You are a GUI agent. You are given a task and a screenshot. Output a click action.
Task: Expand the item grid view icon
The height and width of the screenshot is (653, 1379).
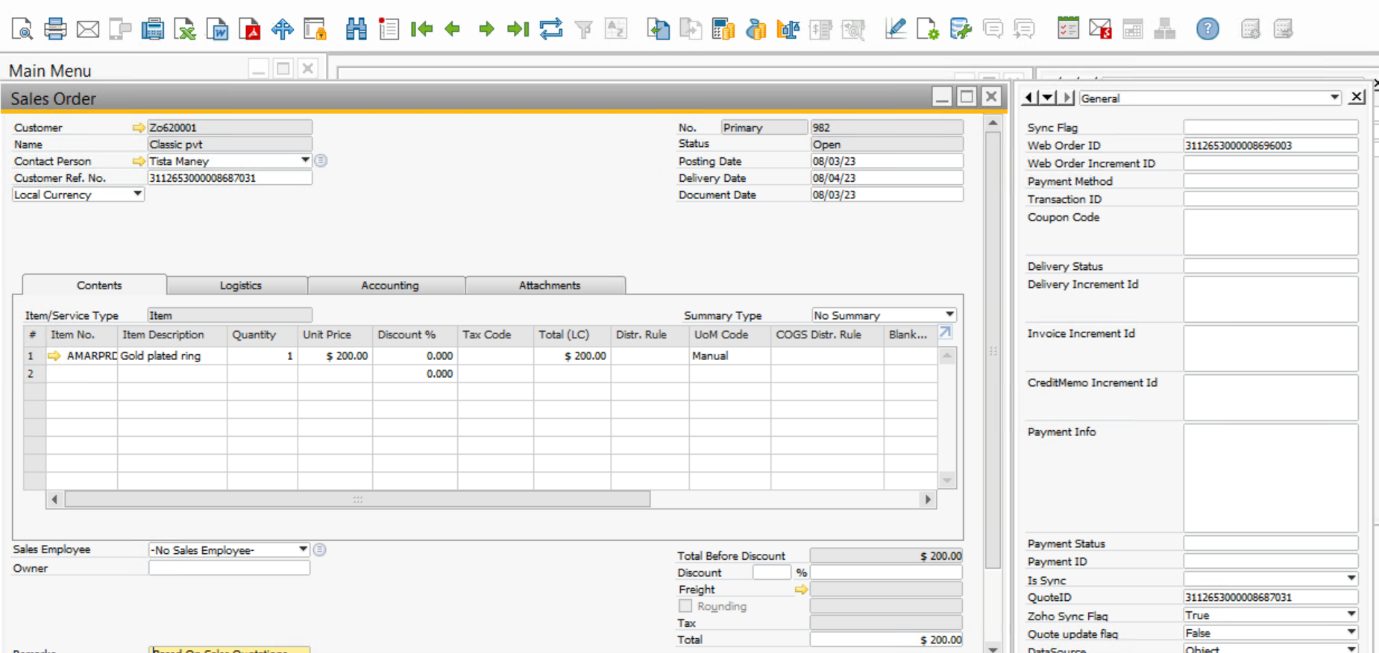(x=946, y=333)
